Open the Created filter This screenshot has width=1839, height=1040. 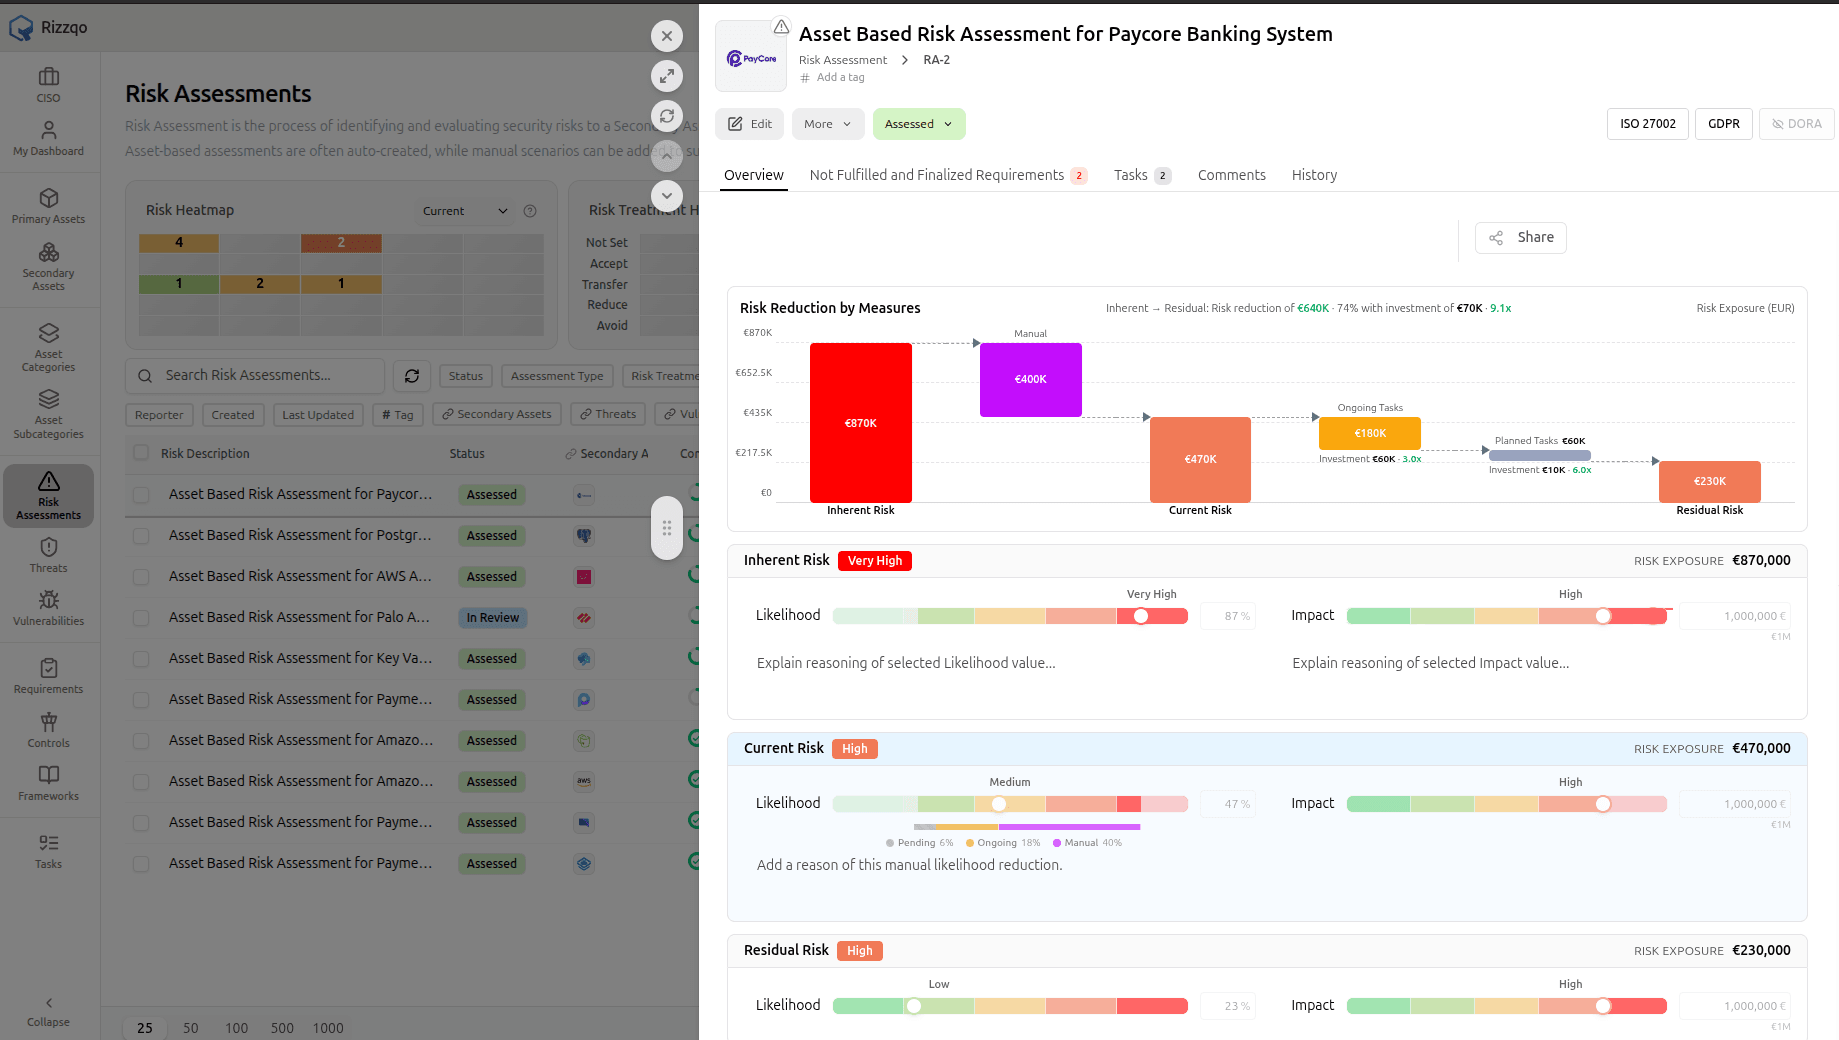(233, 415)
